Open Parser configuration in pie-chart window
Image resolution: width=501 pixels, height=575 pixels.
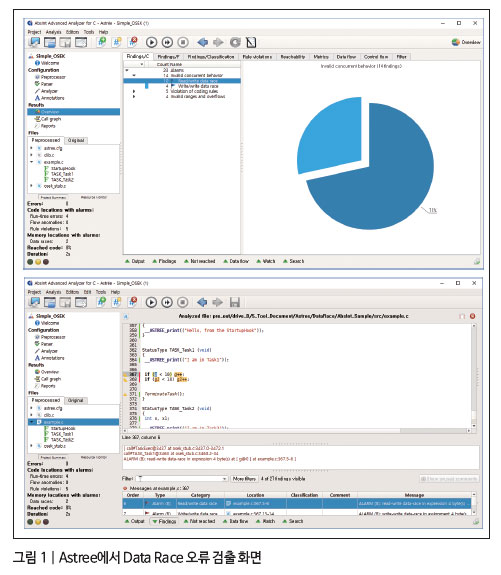[x=44, y=84]
